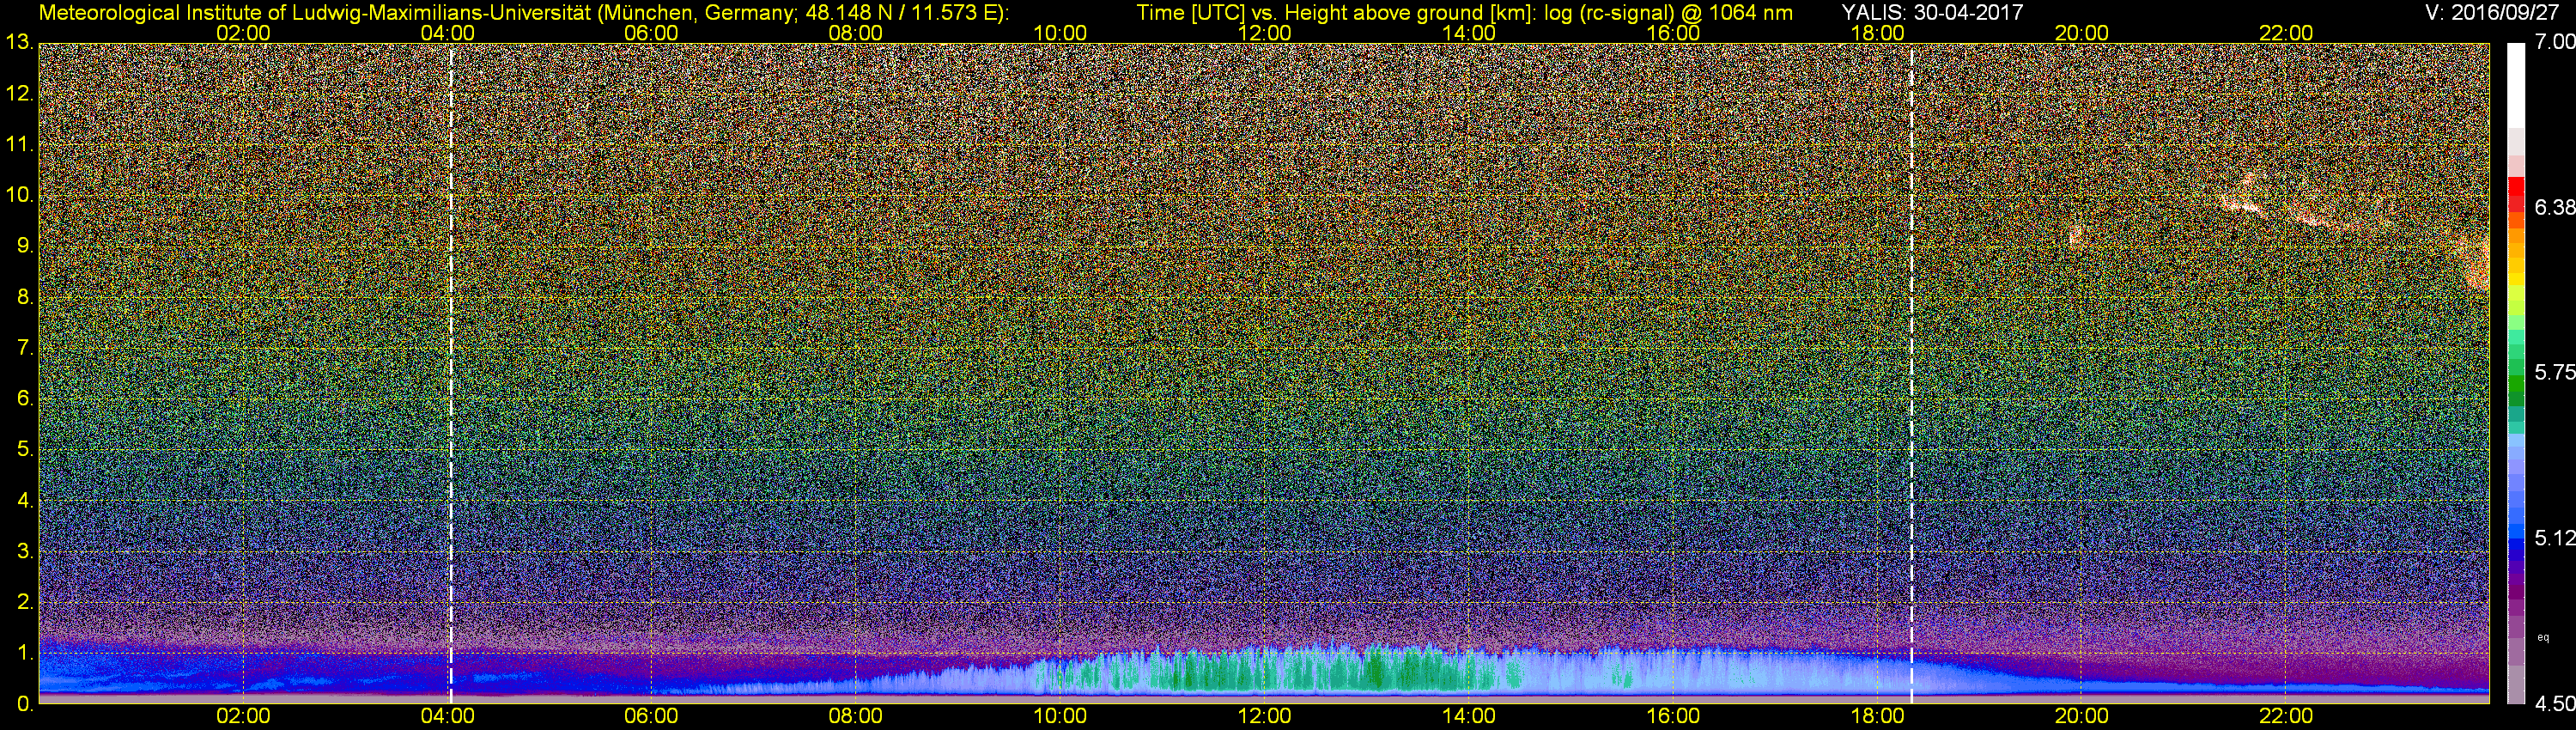Image resolution: width=2576 pixels, height=730 pixels.
Task: Click the 6 km height axis label
Action: 24,399
